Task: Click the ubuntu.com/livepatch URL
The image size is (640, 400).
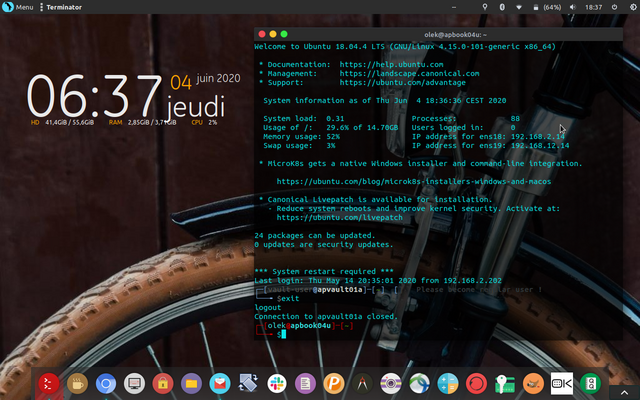Action: click(340, 217)
